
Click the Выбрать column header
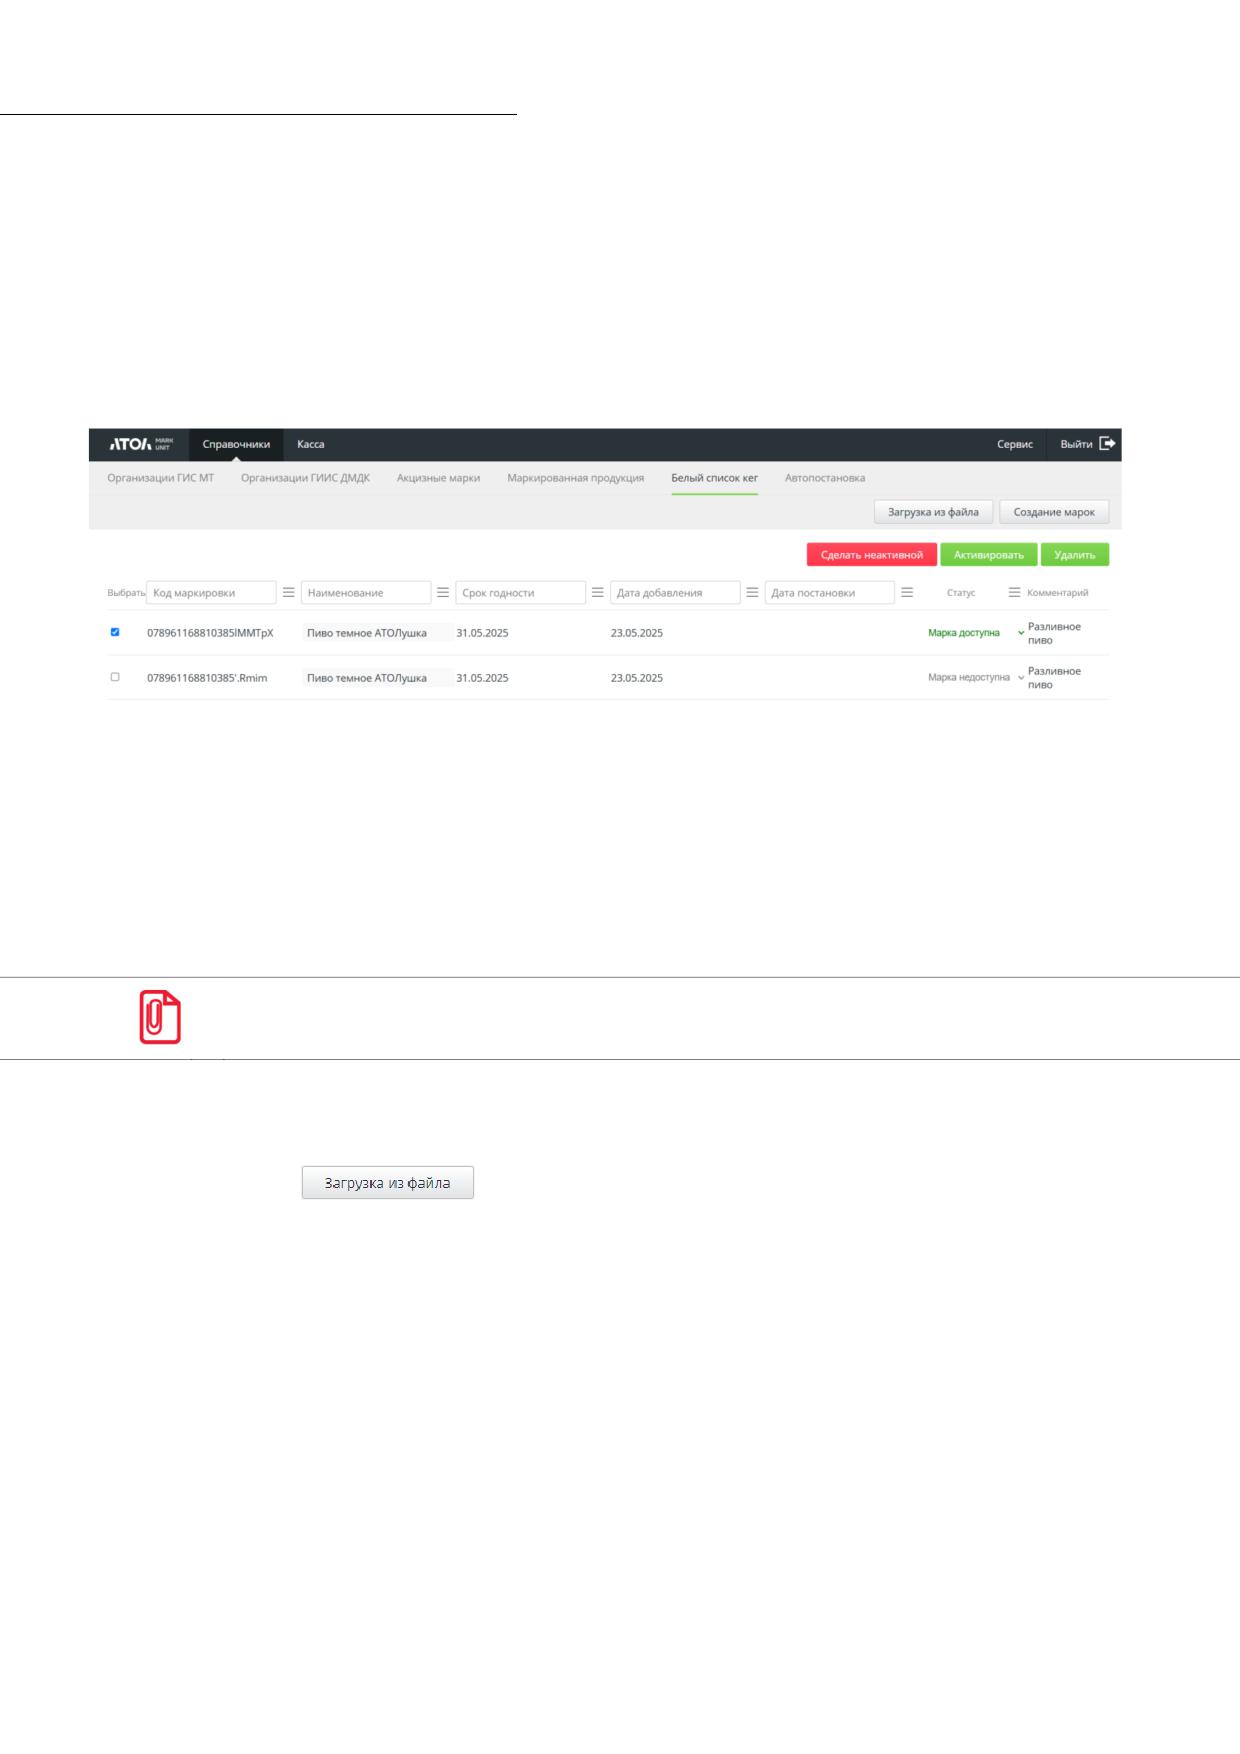tap(126, 593)
